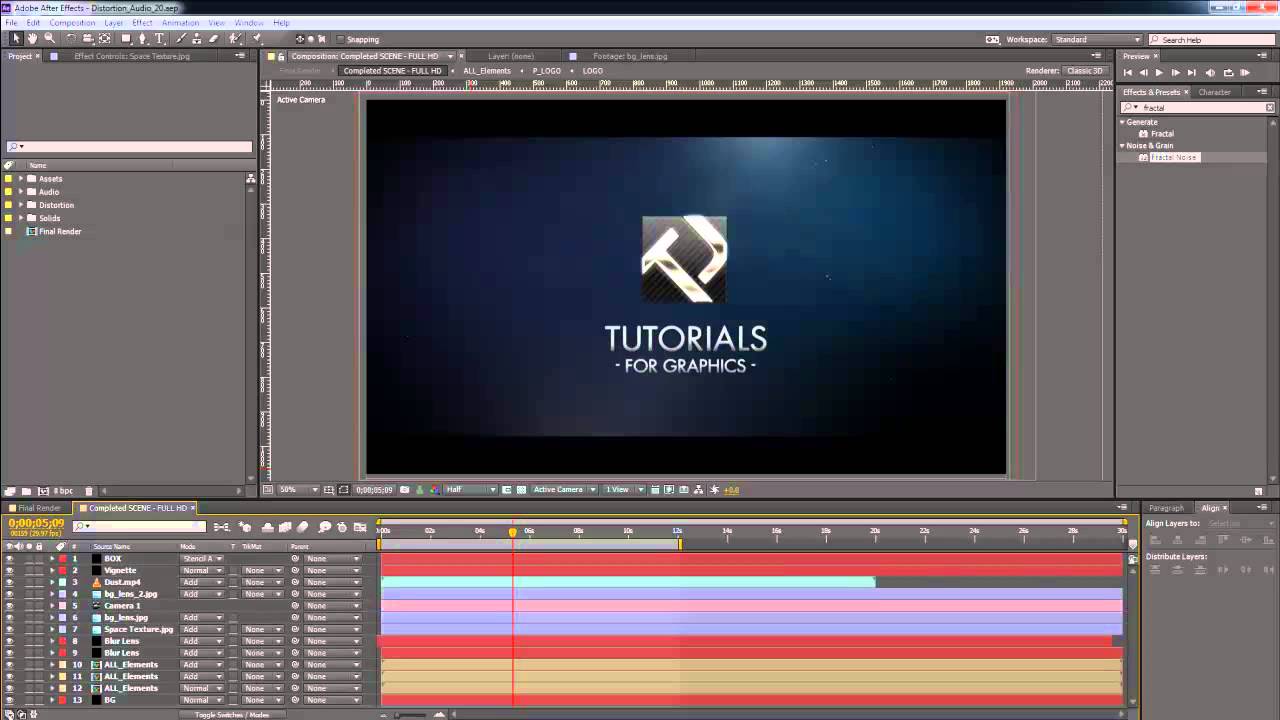Select the Clone Stamp tool

click(196, 39)
